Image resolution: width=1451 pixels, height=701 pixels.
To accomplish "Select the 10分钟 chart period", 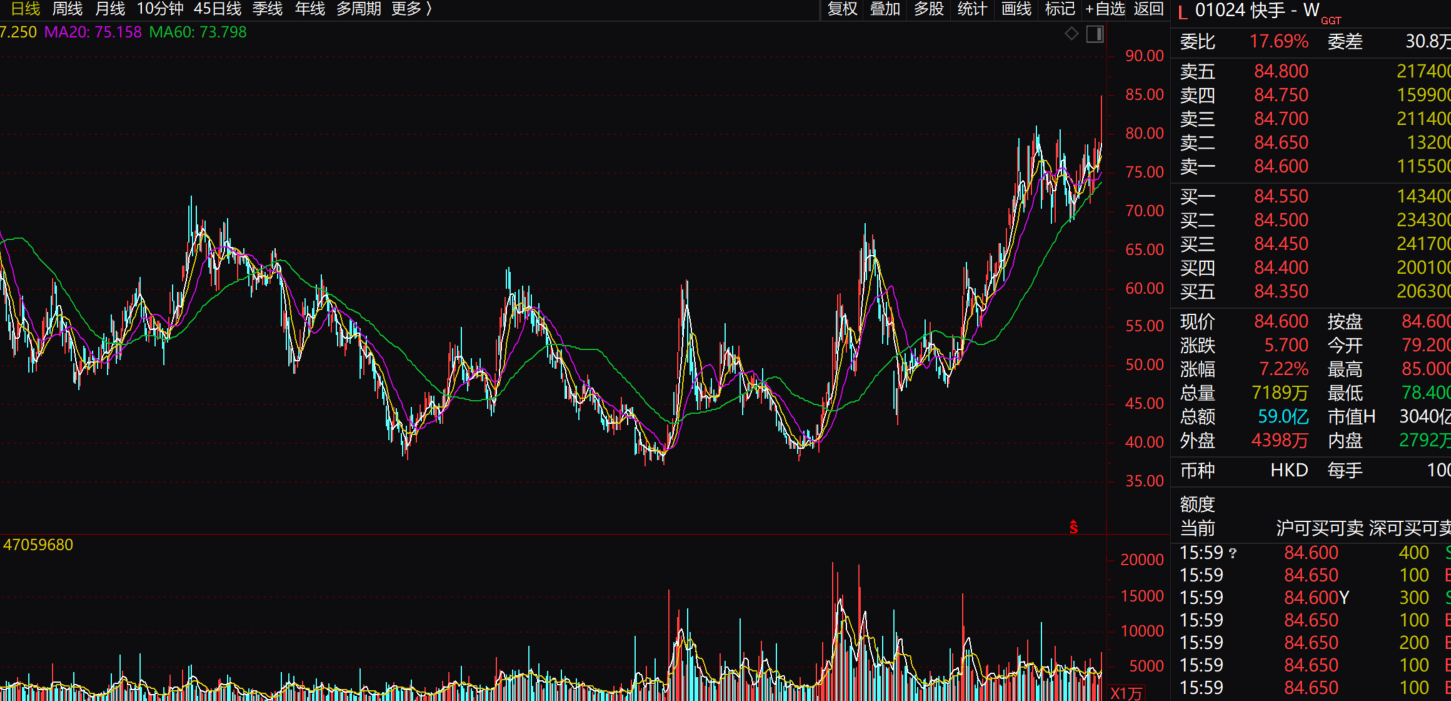I will pyautogui.click(x=160, y=9).
